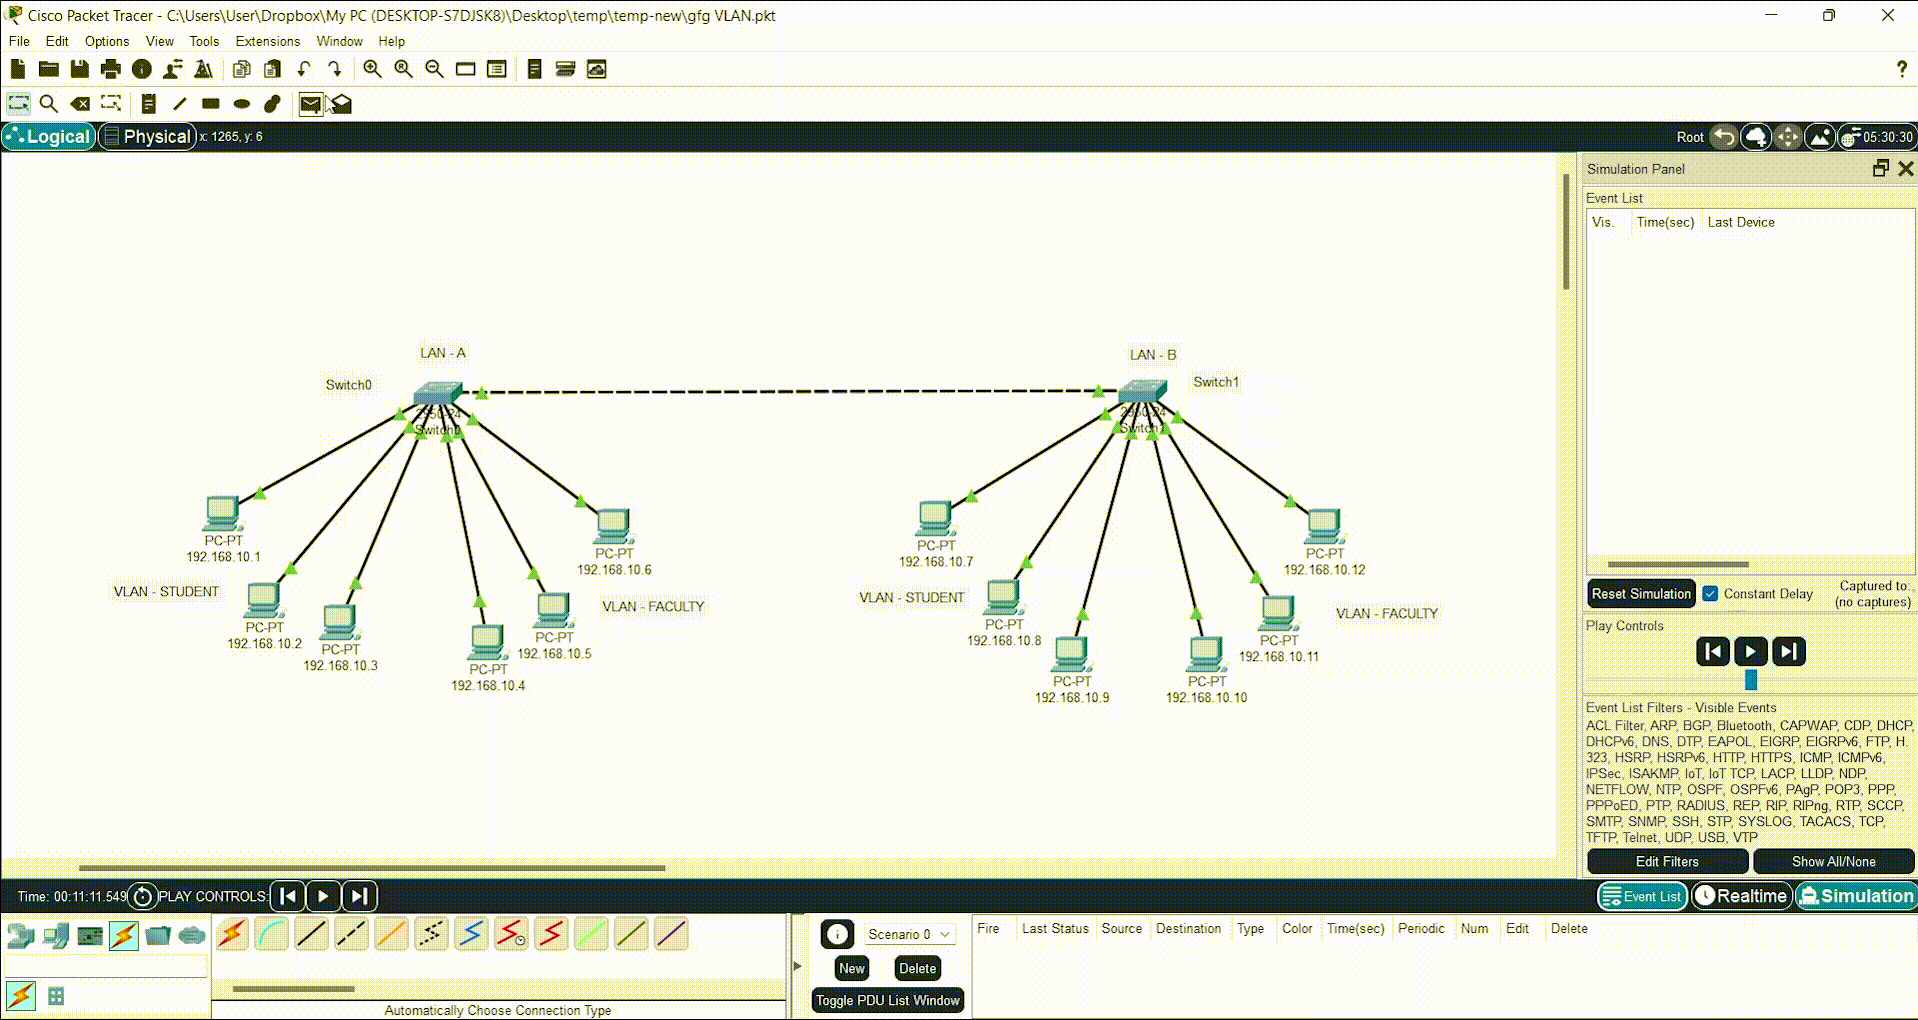The width and height of the screenshot is (1918, 1020).
Task: Undo the last action
Action: click(303, 69)
